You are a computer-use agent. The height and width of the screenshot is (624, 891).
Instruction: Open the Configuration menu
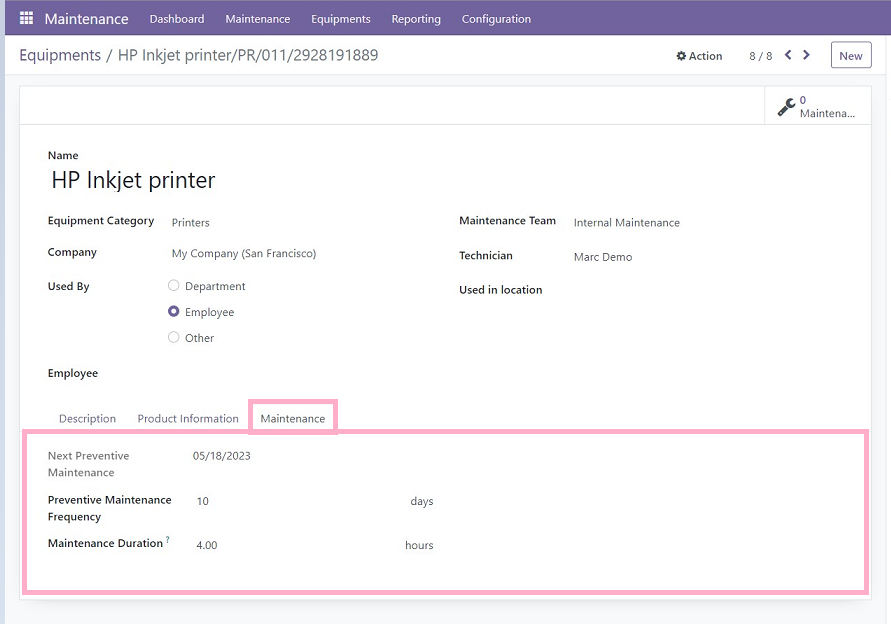pyautogui.click(x=496, y=19)
